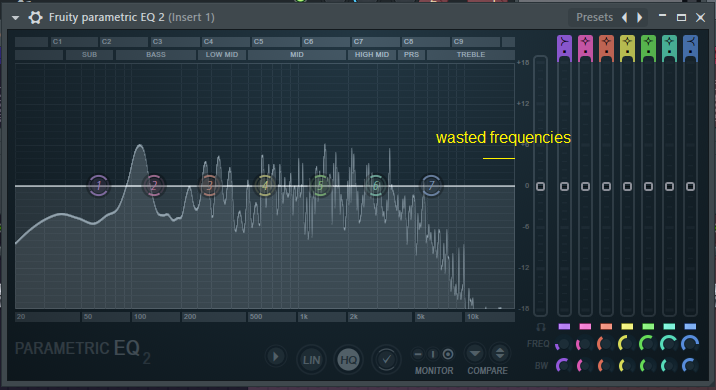Select band 1 token in the EQ graph
Screen dimensions: 716x390
[99, 185]
